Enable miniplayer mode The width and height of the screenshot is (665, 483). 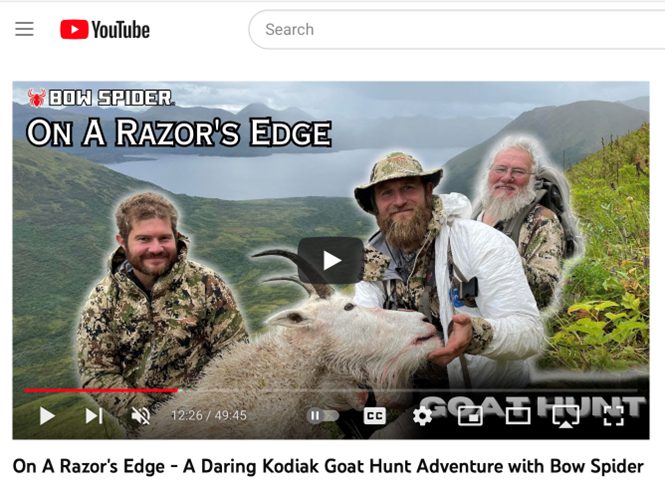(470, 416)
